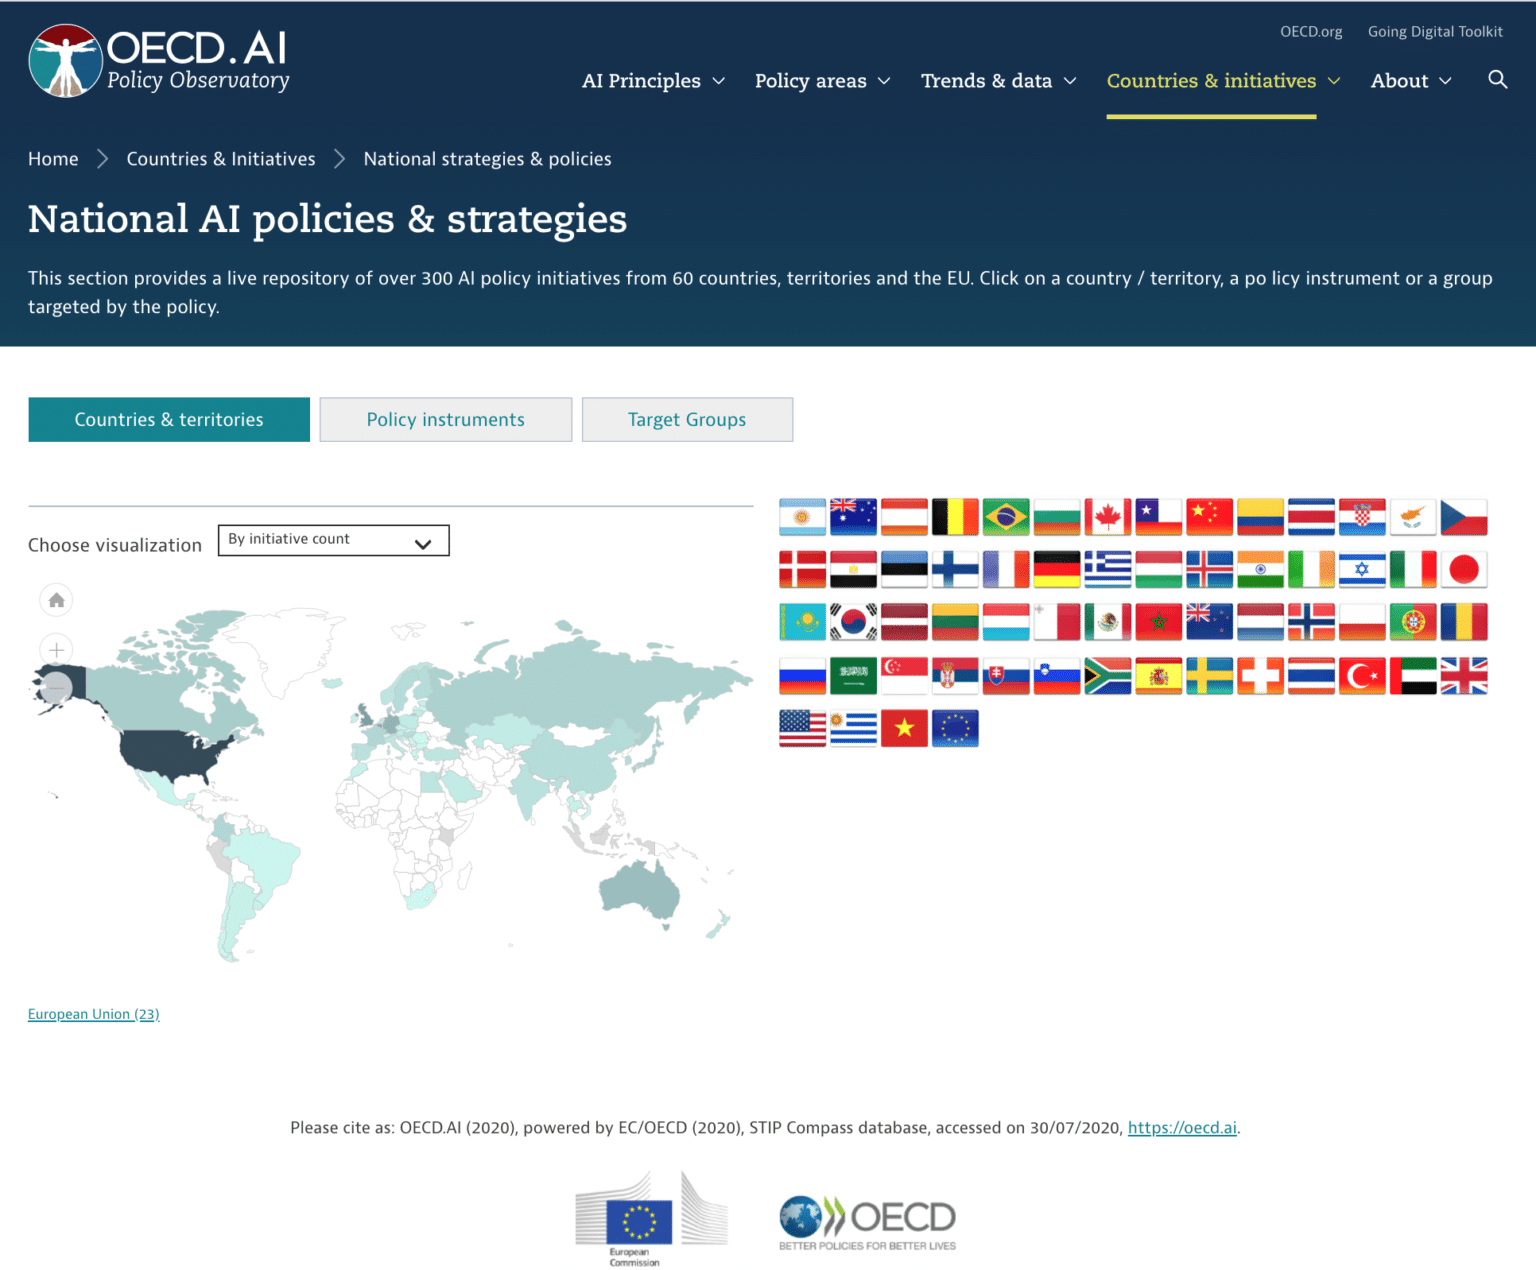Open the European Union (23) link
Image resolution: width=1536 pixels, height=1270 pixels.
[x=93, y=1013]
